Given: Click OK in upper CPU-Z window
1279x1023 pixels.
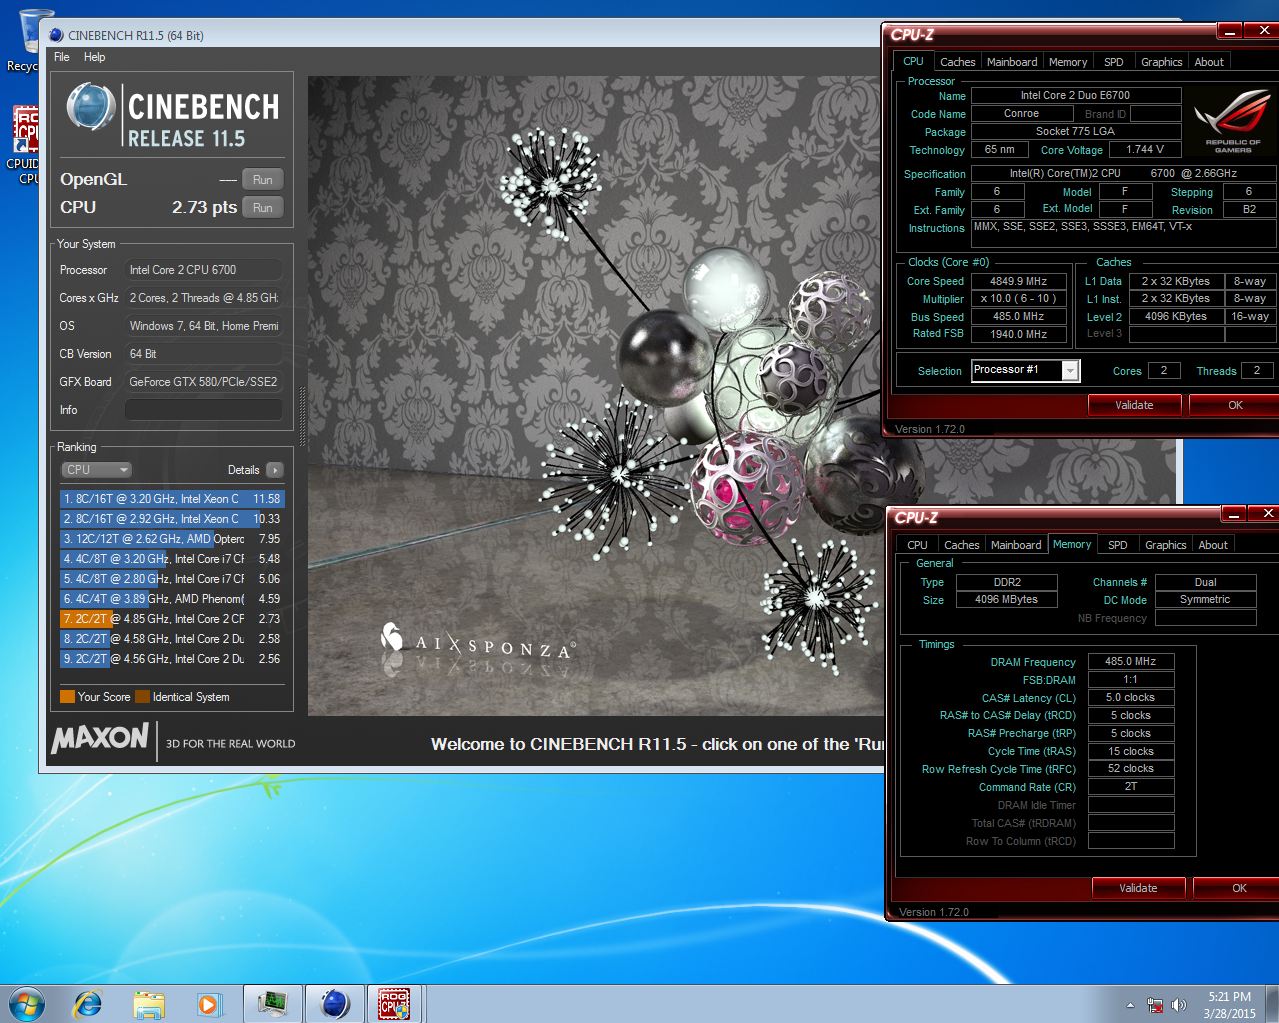Looking at the screenshot, I should (x=1235, y=405).
